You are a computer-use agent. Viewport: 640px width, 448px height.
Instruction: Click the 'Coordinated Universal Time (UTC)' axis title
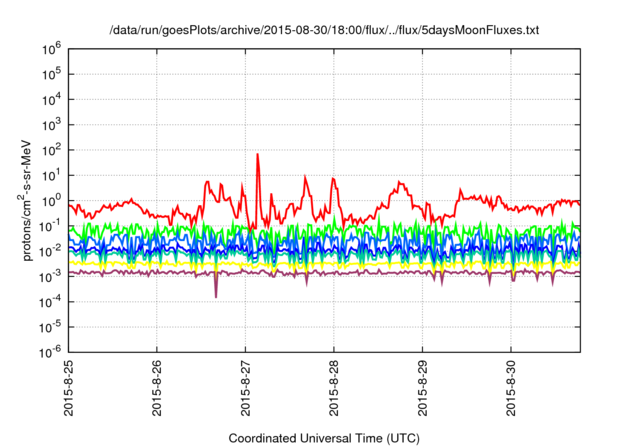(324, 439)
